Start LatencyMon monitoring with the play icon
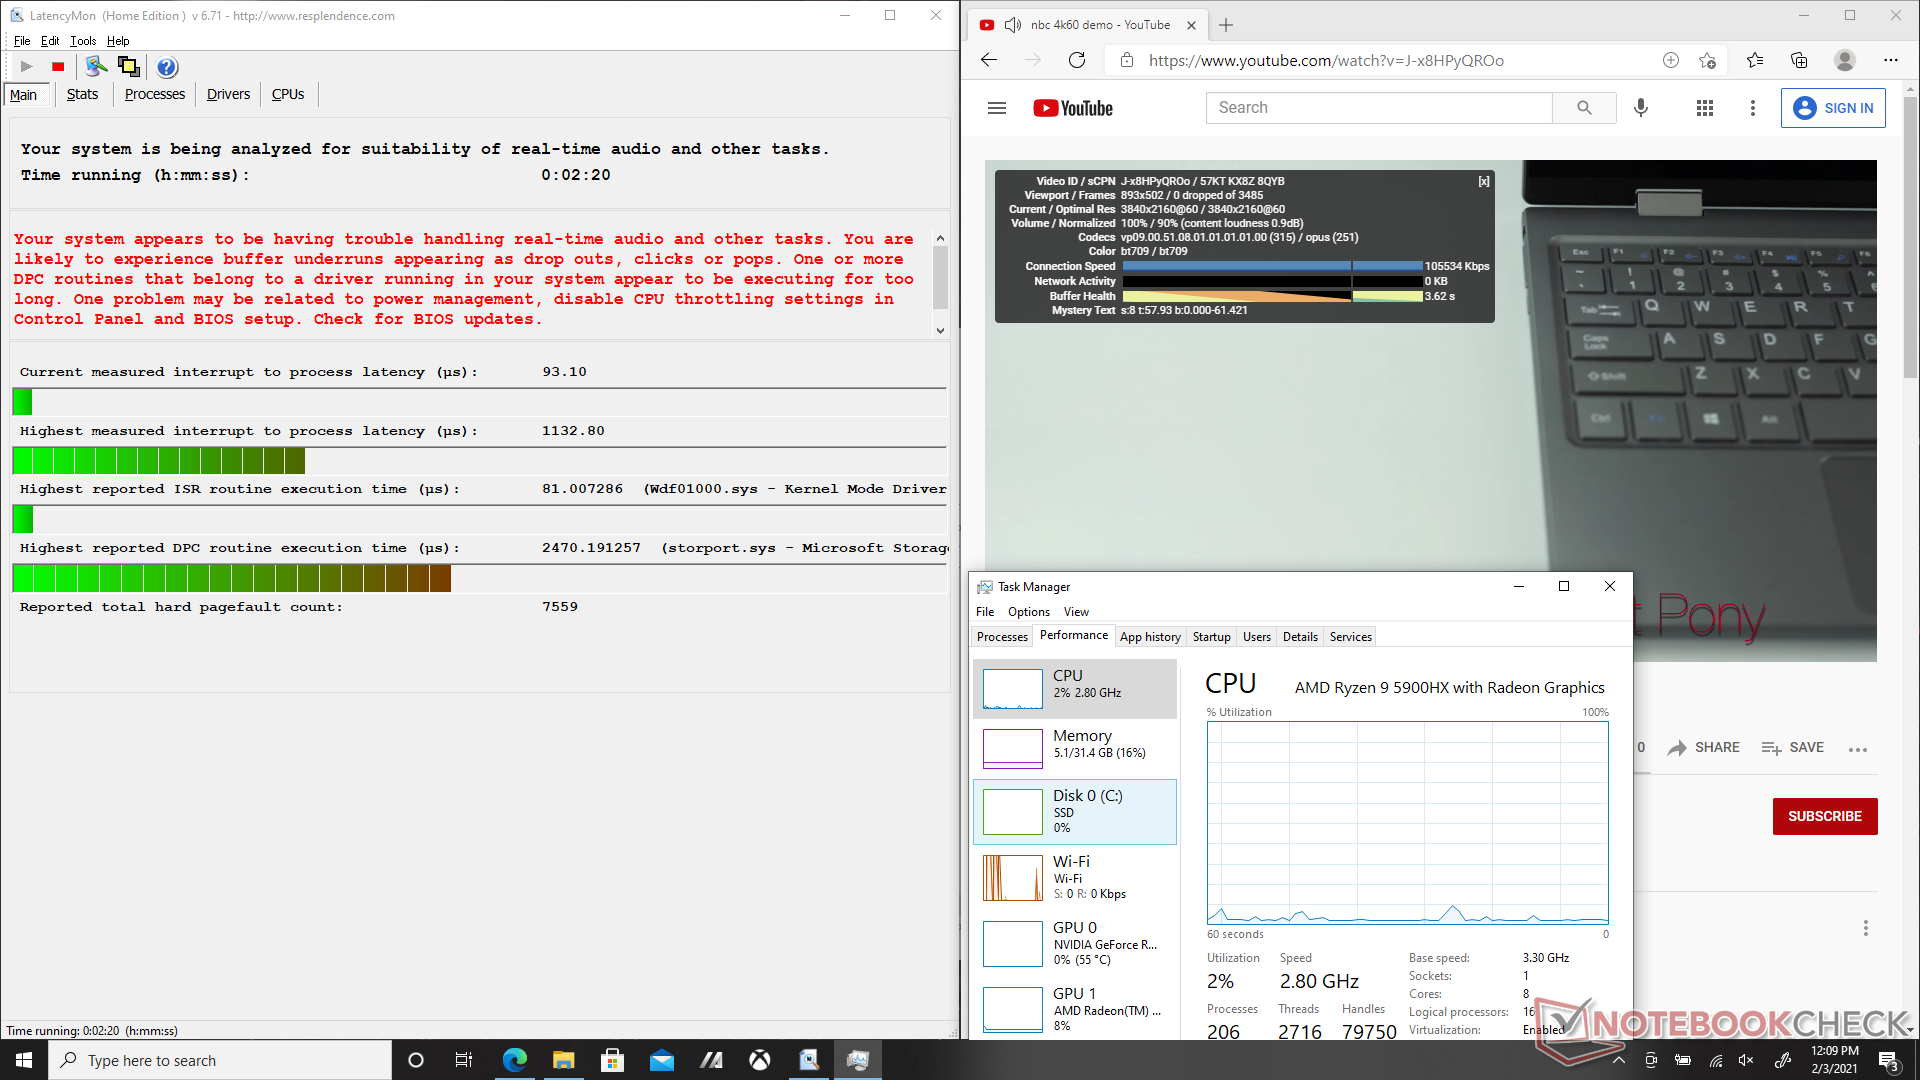 tap(27, 67)
